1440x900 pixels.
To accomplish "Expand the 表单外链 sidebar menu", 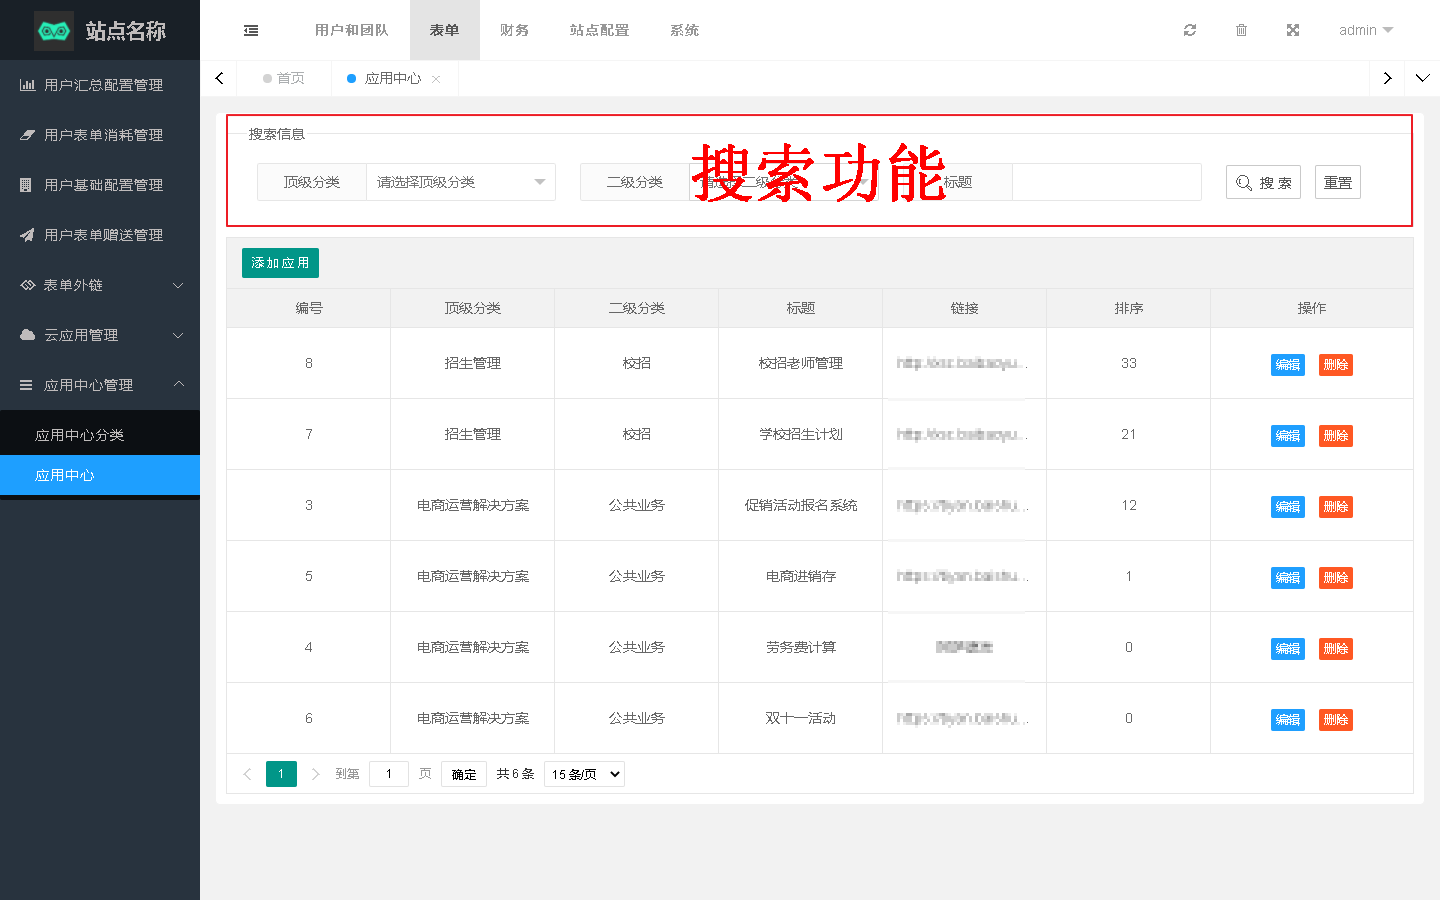I will [100, 285].
